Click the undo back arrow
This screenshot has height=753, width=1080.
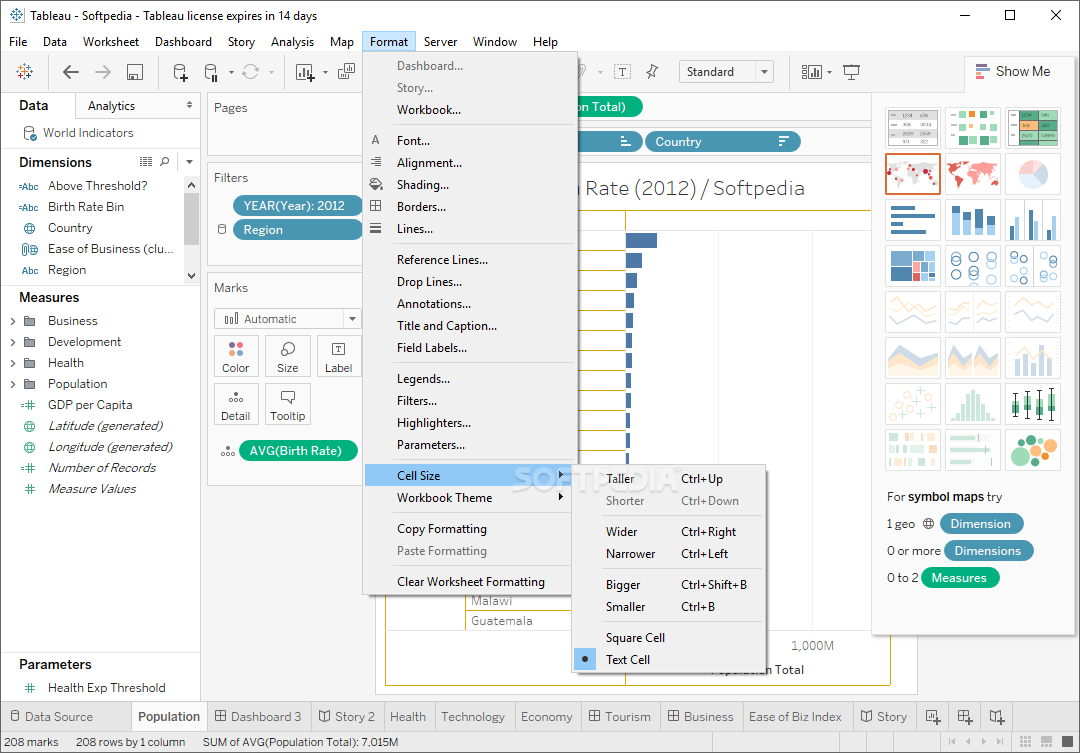coord(70,72)
